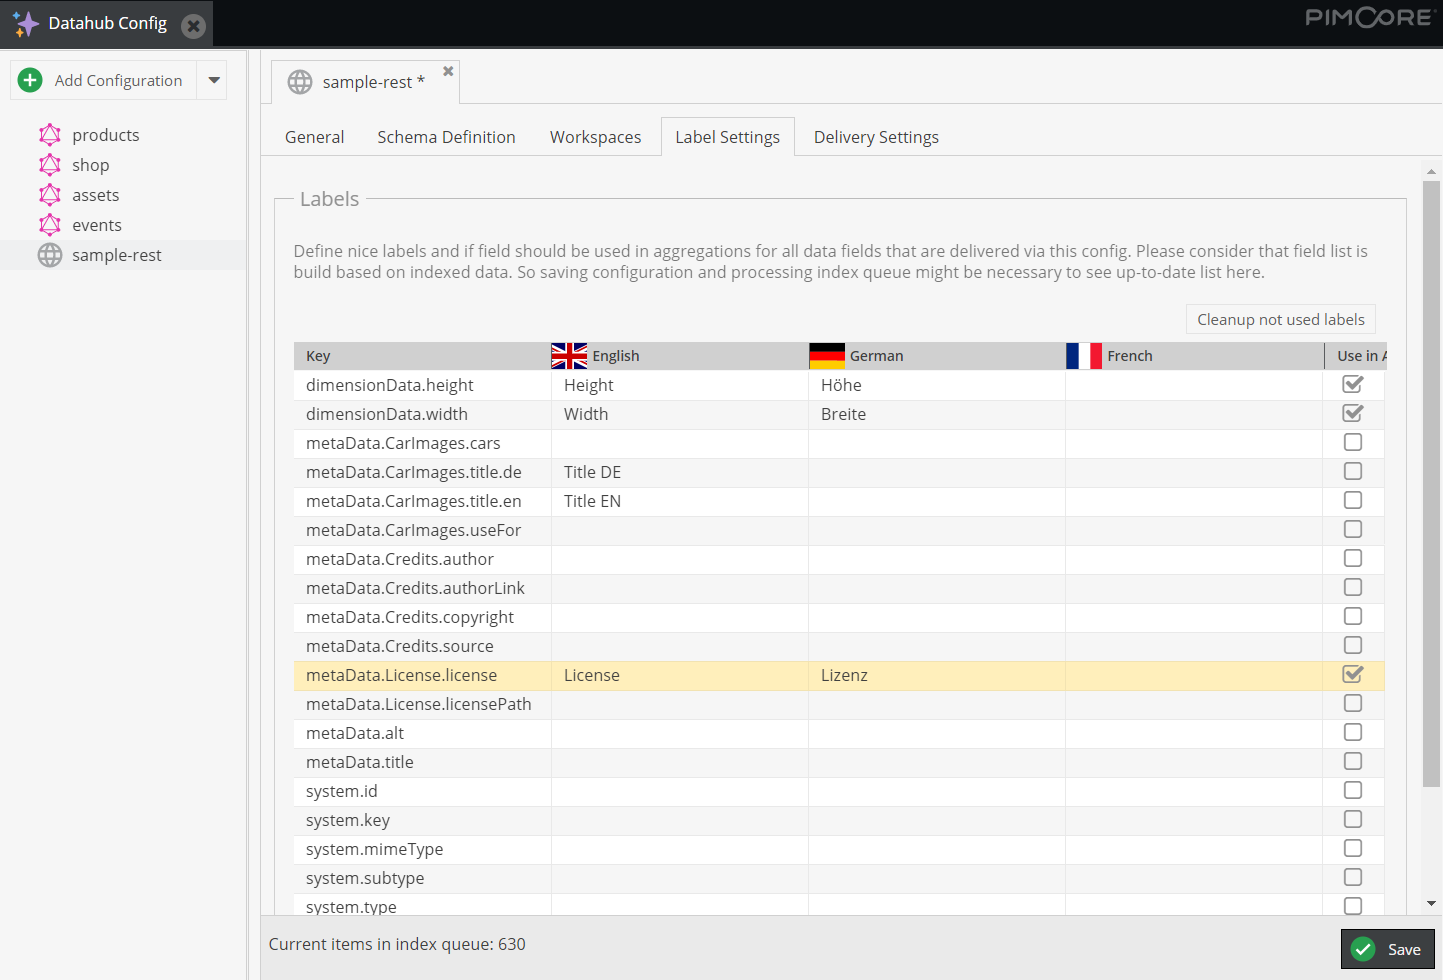
Task: Click the green Add Configuration plus icon
Action: coord(30,80)
